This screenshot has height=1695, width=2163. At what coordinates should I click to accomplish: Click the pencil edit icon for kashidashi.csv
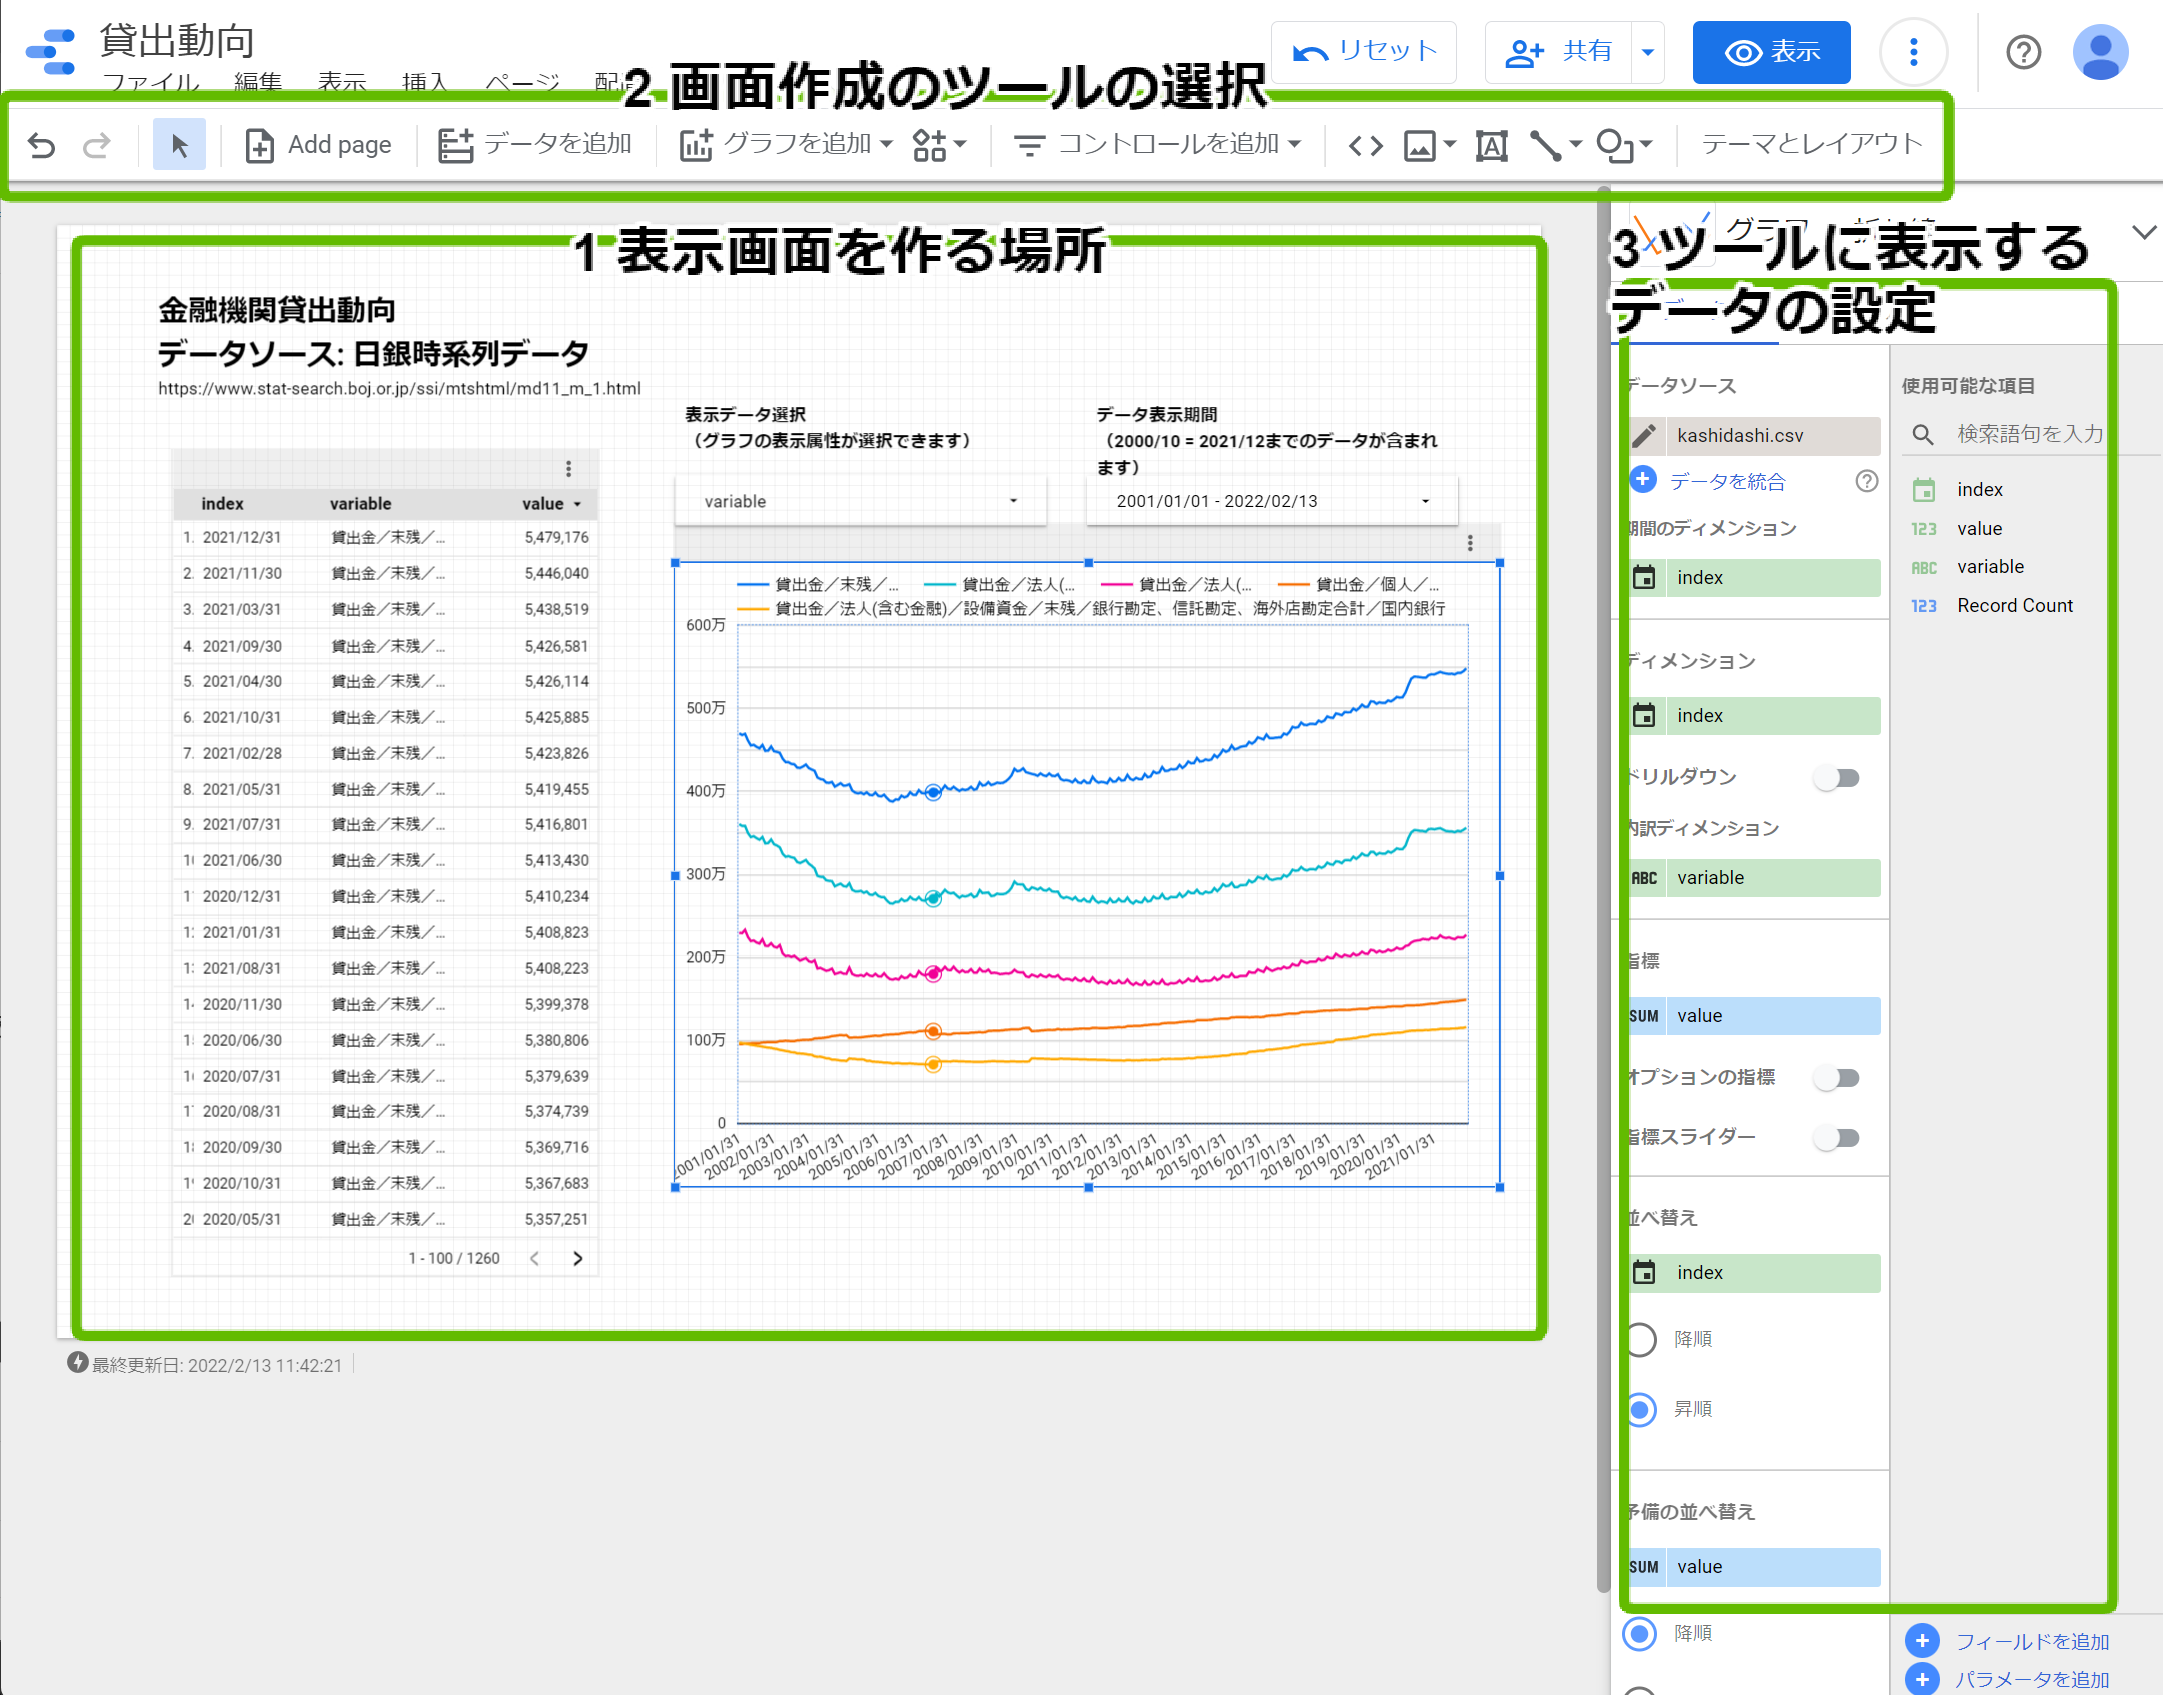click(x=1643, y=436)
